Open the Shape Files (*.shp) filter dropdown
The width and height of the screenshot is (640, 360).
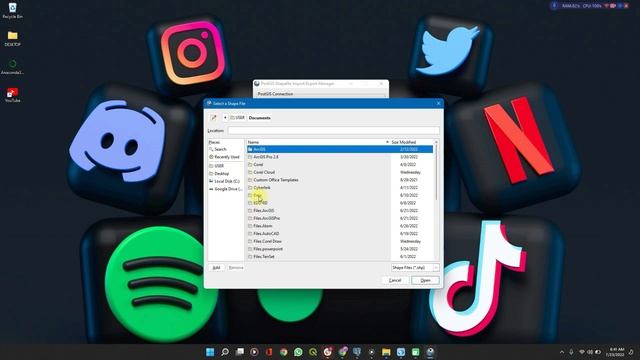(x=415, y=268)
